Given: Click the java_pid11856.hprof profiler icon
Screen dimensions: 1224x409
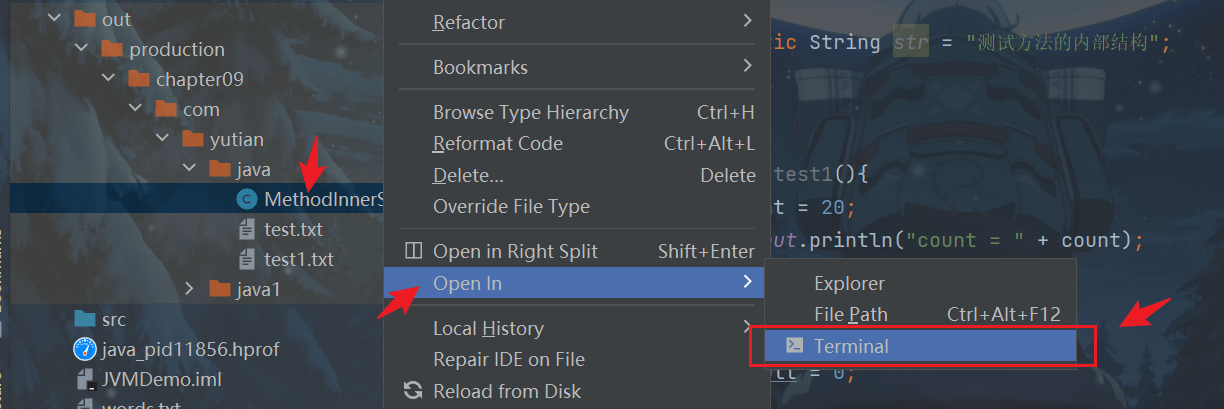Looking at the screenshot, I should [x=84, y=350].
